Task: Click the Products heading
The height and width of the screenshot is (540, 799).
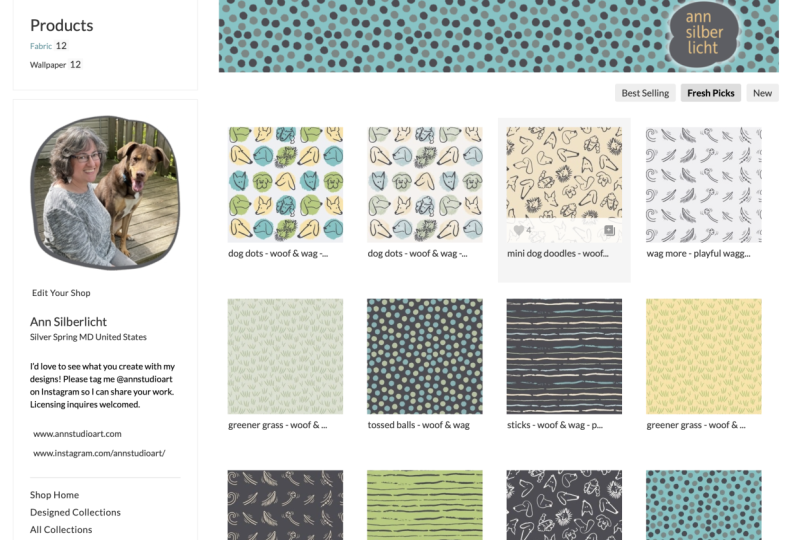Action: [x=62, y=25]
